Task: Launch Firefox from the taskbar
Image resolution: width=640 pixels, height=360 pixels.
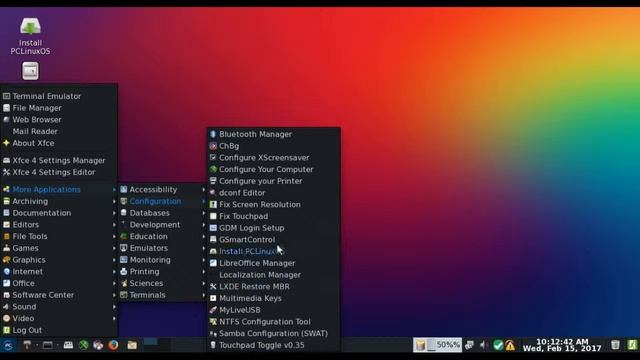Action: pos(113,345)
